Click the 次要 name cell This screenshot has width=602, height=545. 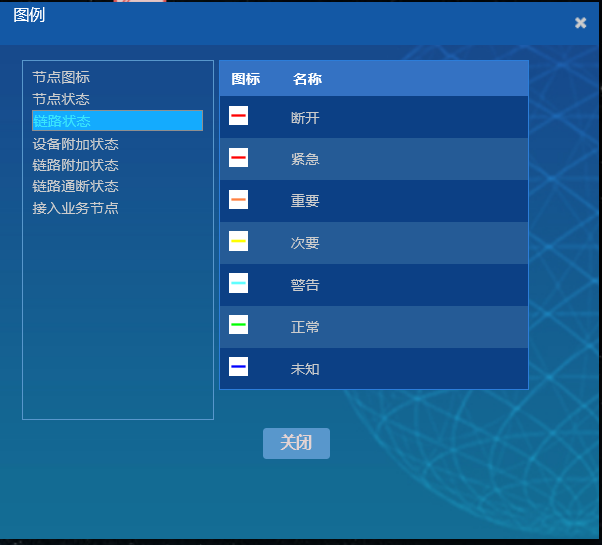[x=305, y=243]
